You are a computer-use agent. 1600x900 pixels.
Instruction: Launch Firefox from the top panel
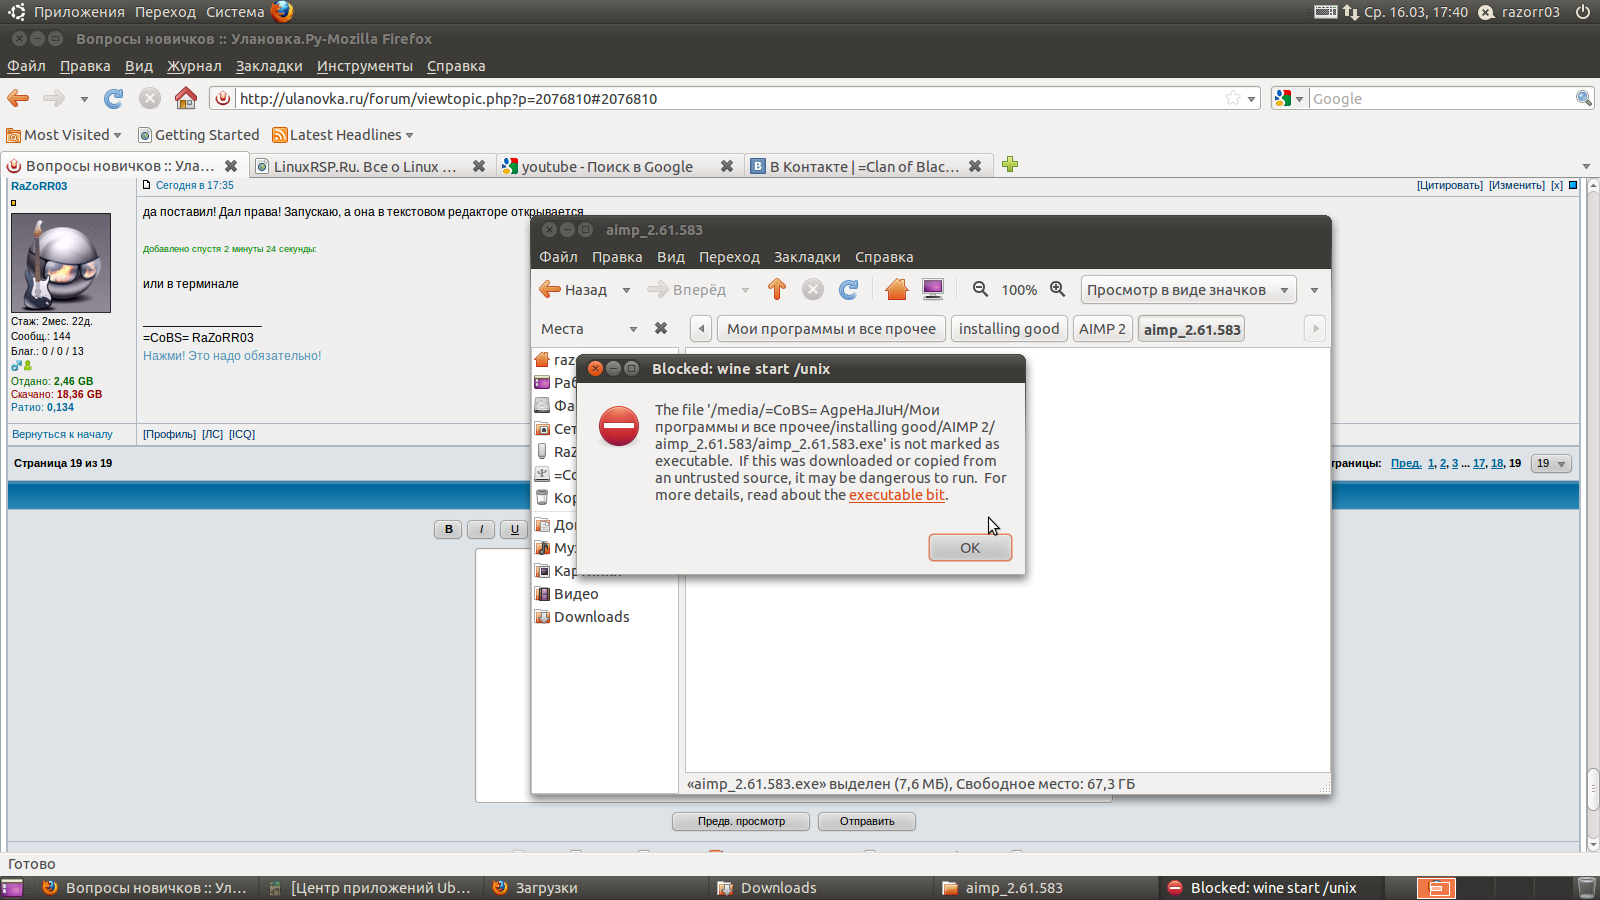coord(282,12)
